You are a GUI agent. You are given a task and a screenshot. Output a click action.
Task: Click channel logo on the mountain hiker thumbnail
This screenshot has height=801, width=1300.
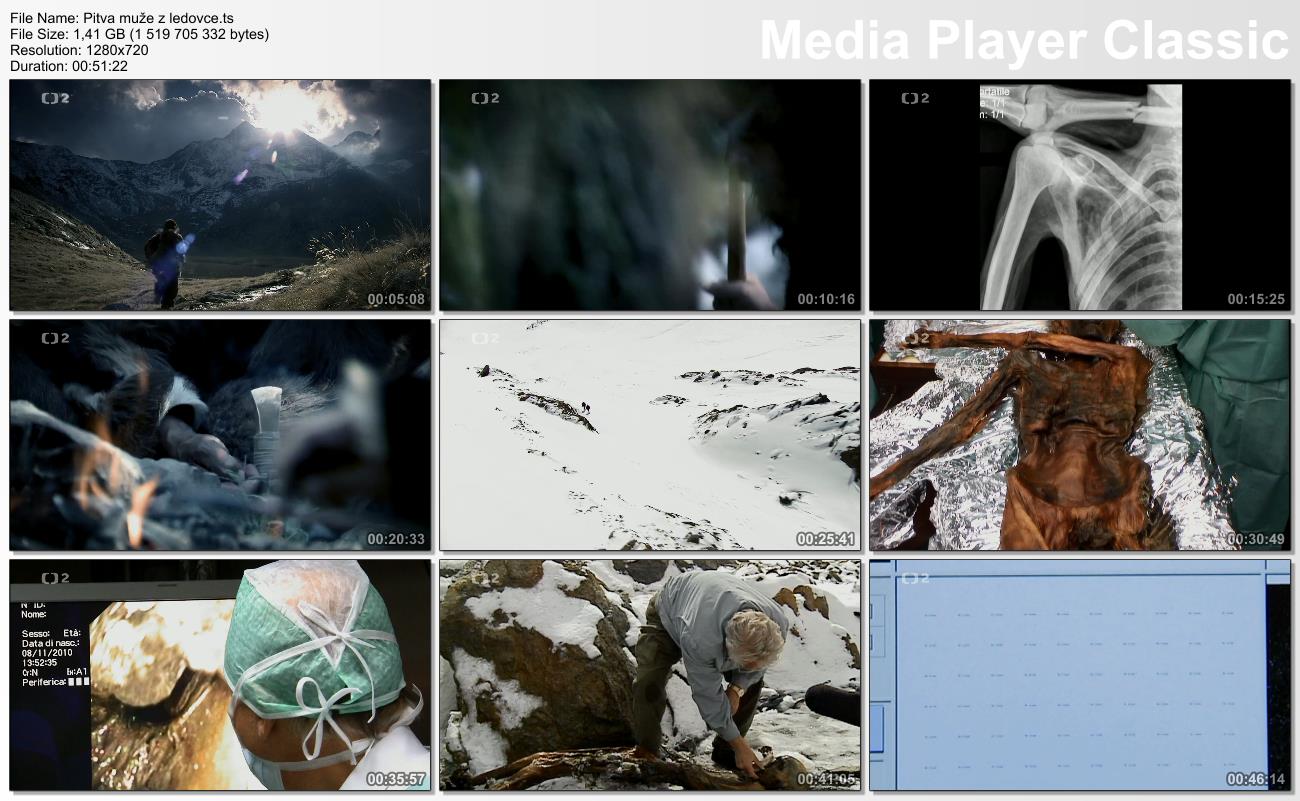[55, 98]
